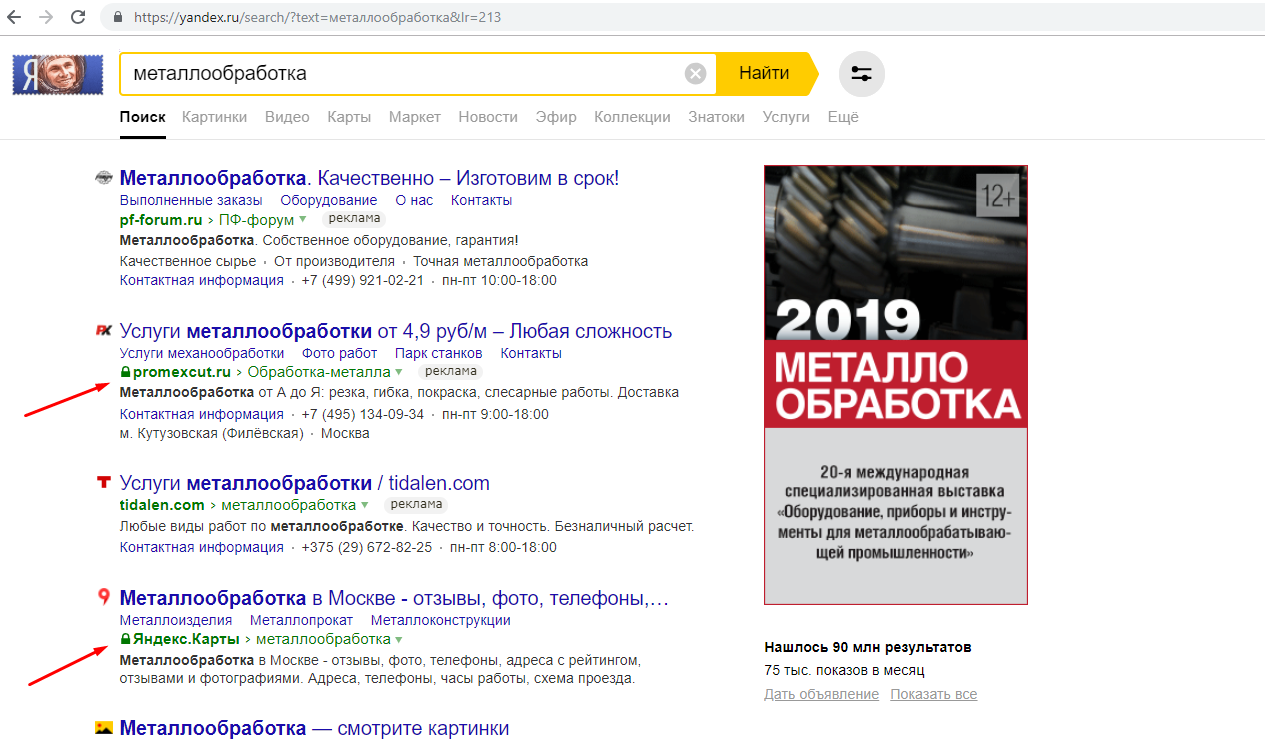Open the Ещё menu
Viewport: 1265px width, 740px height.
coord(843,117)
